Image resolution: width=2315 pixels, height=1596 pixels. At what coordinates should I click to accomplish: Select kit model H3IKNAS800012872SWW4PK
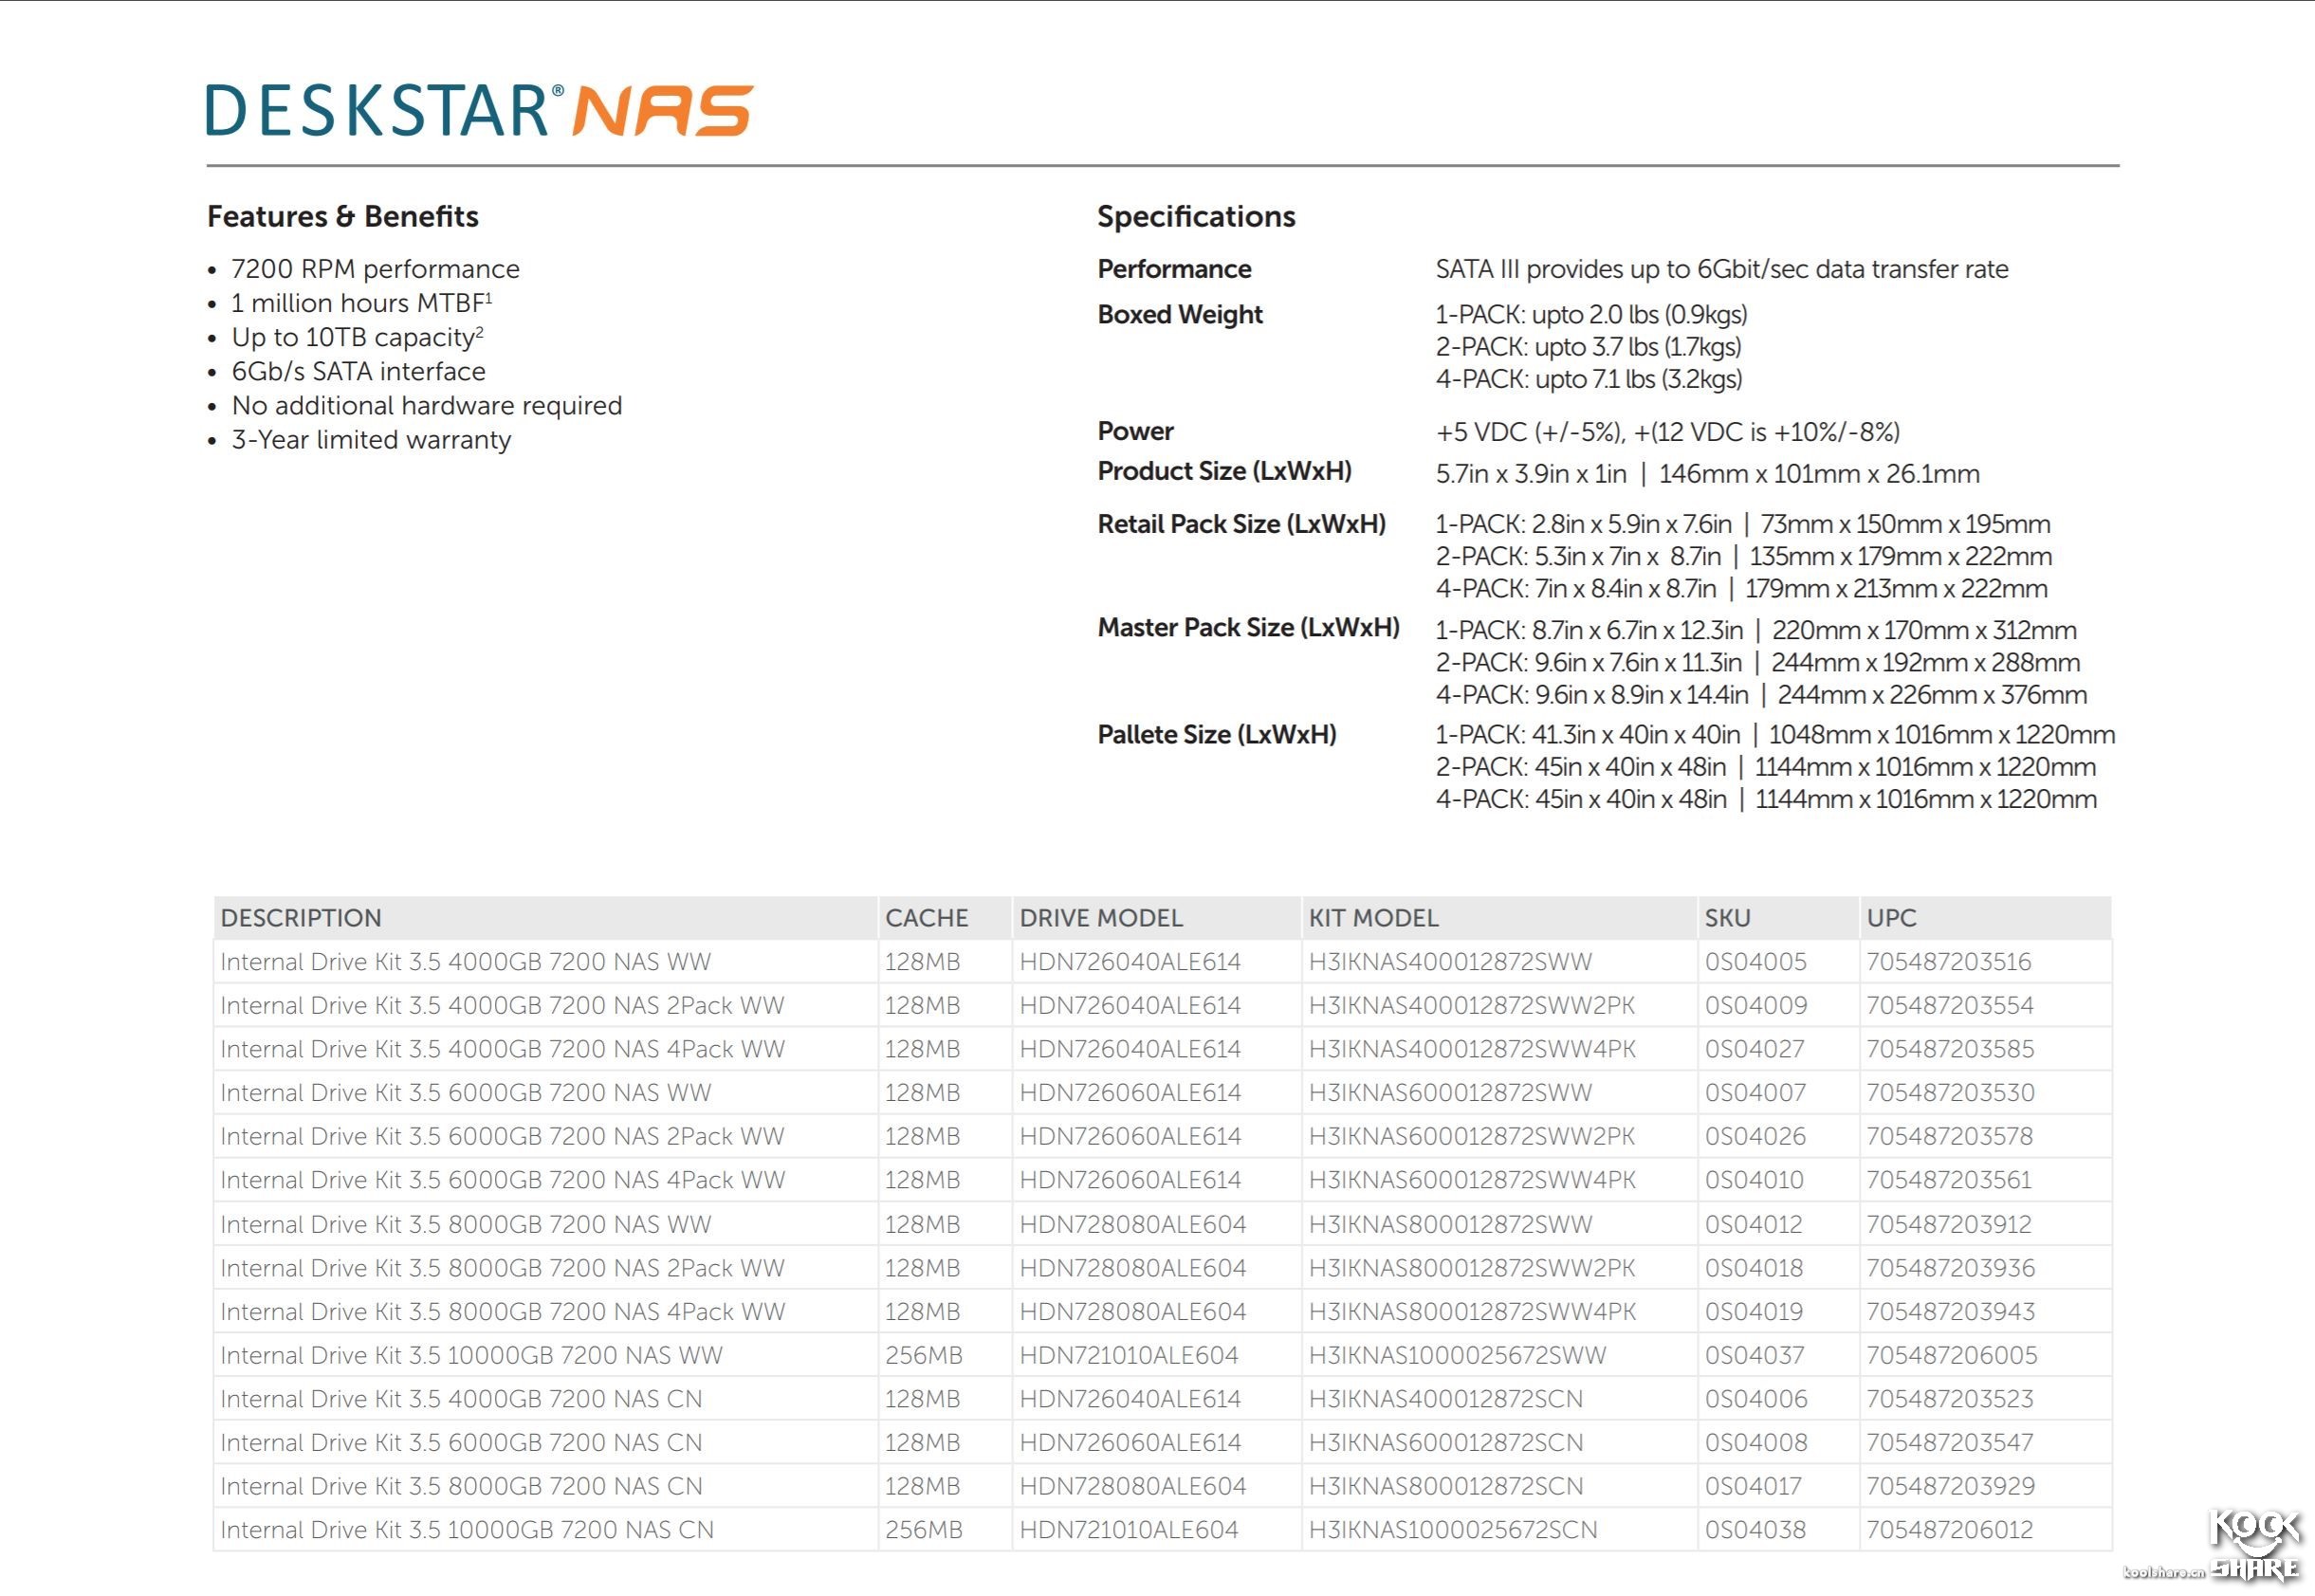pos(1471,1311)
